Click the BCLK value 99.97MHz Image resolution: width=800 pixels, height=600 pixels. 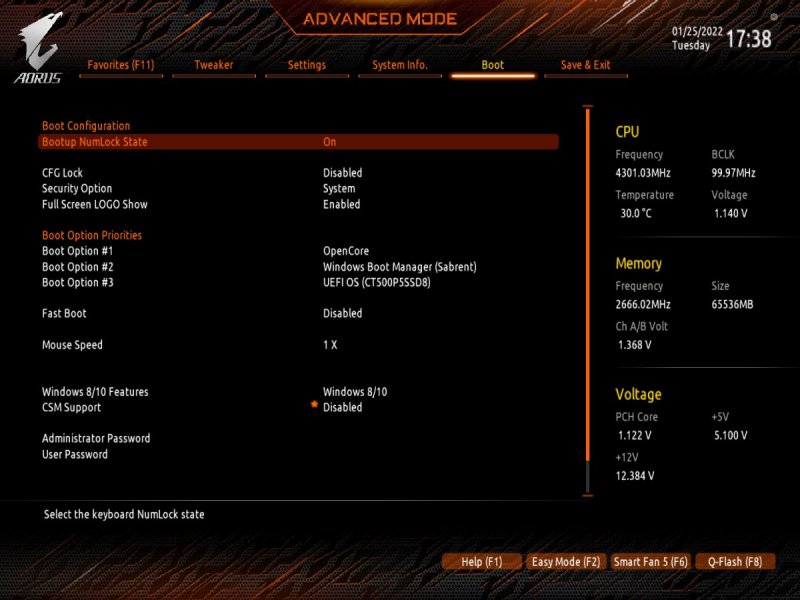pyautogui.click(x=733, y=173)
